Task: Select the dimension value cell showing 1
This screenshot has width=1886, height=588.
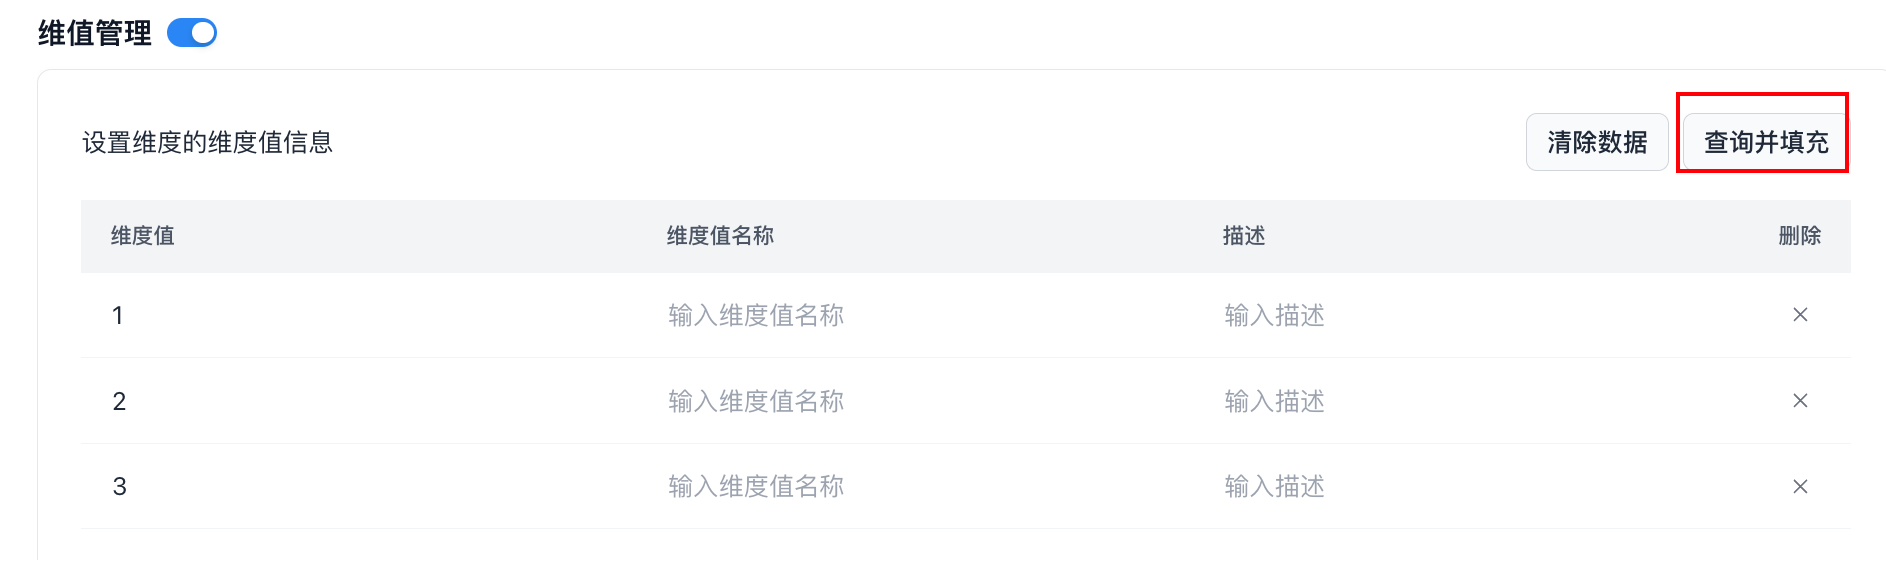Action: (118, 316)
